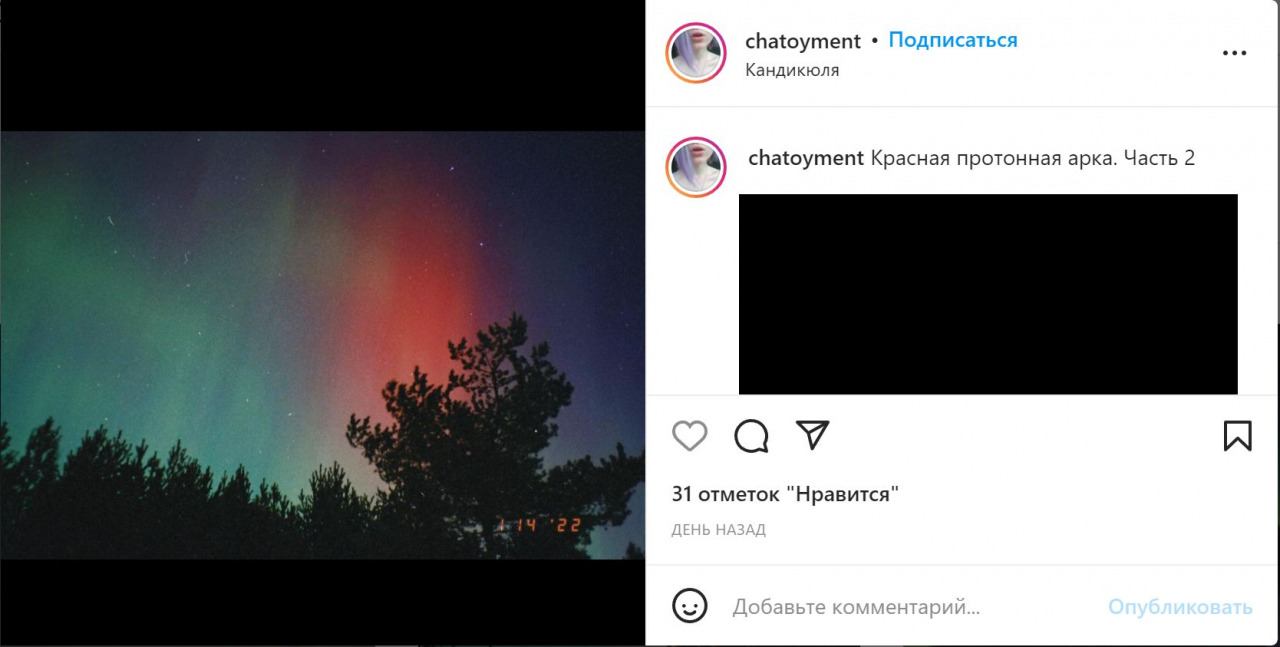The width and height of the screenshot is (1280, 647).
Task: Click the Опубликовать button
Action: pyautogui.click(x=1180, y=607)
